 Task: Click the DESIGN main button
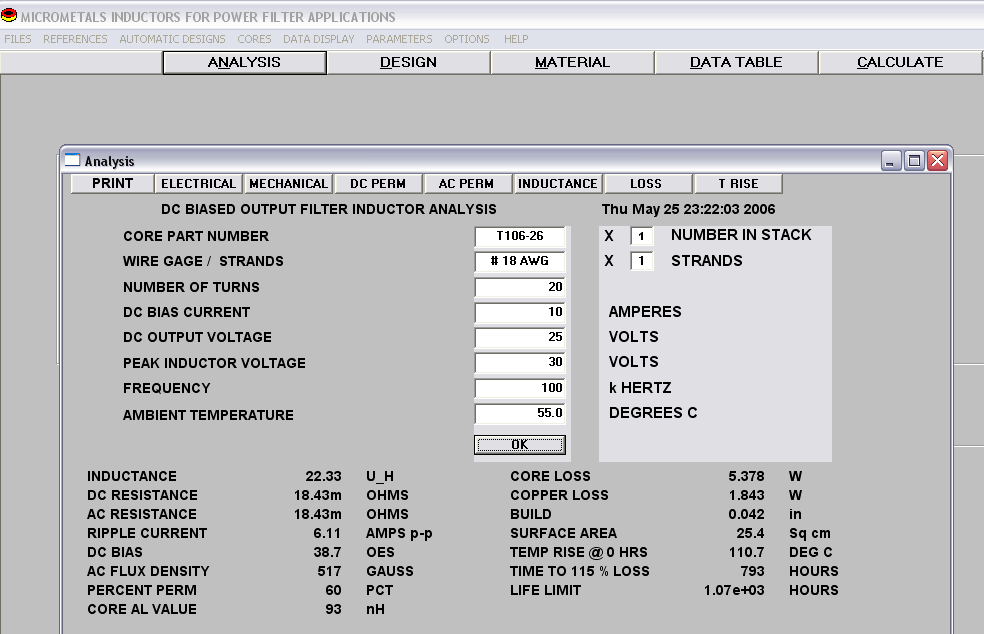coord(409,62)
